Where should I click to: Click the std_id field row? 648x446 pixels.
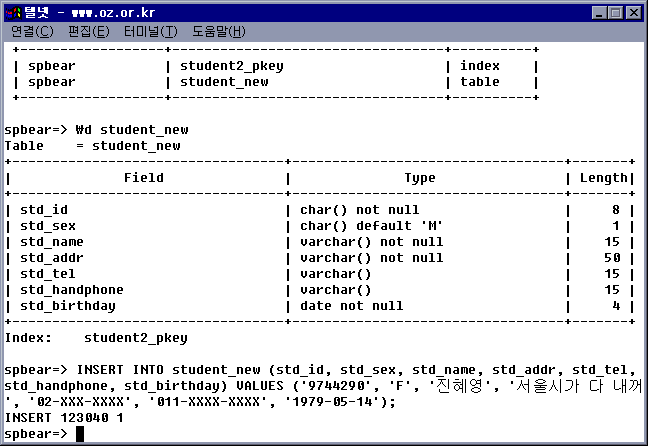(x=45, y=210)
